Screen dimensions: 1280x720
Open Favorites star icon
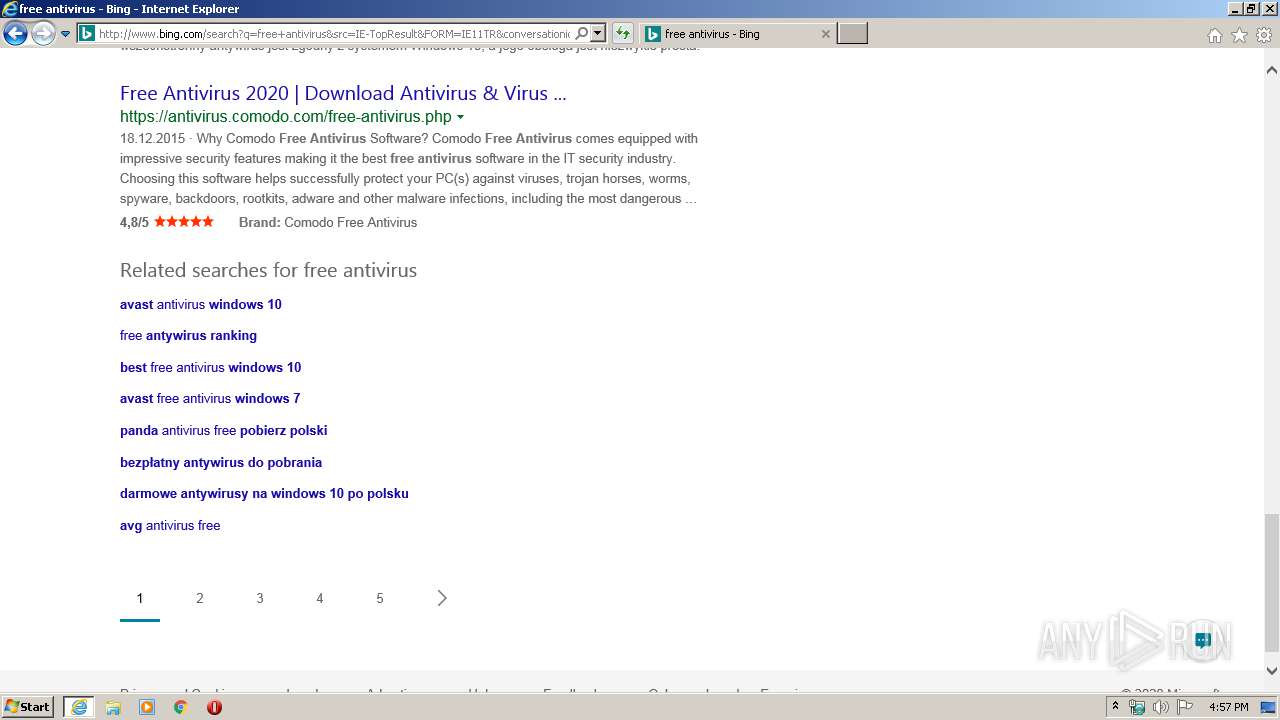pyautogui.click(x=1239, y=35)
